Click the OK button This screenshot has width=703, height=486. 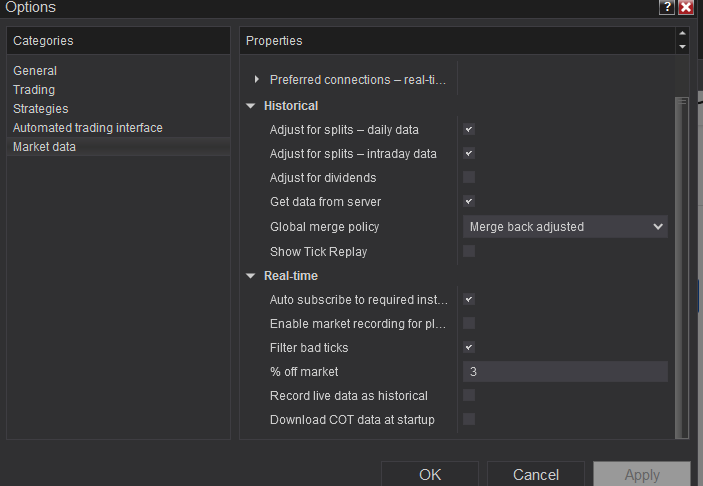pos(430,474)
